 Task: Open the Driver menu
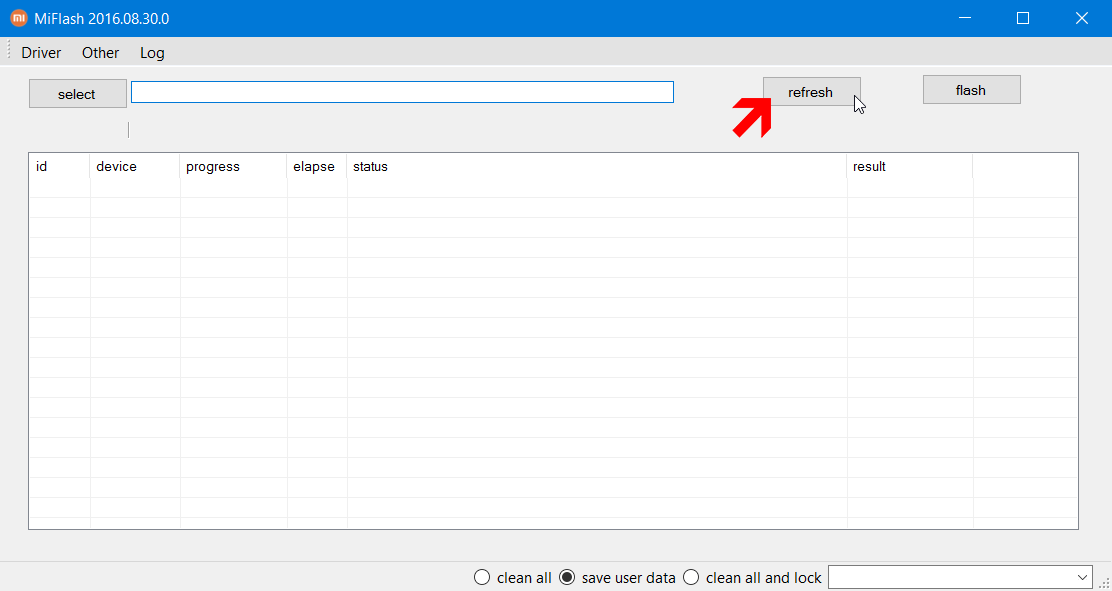41,53
